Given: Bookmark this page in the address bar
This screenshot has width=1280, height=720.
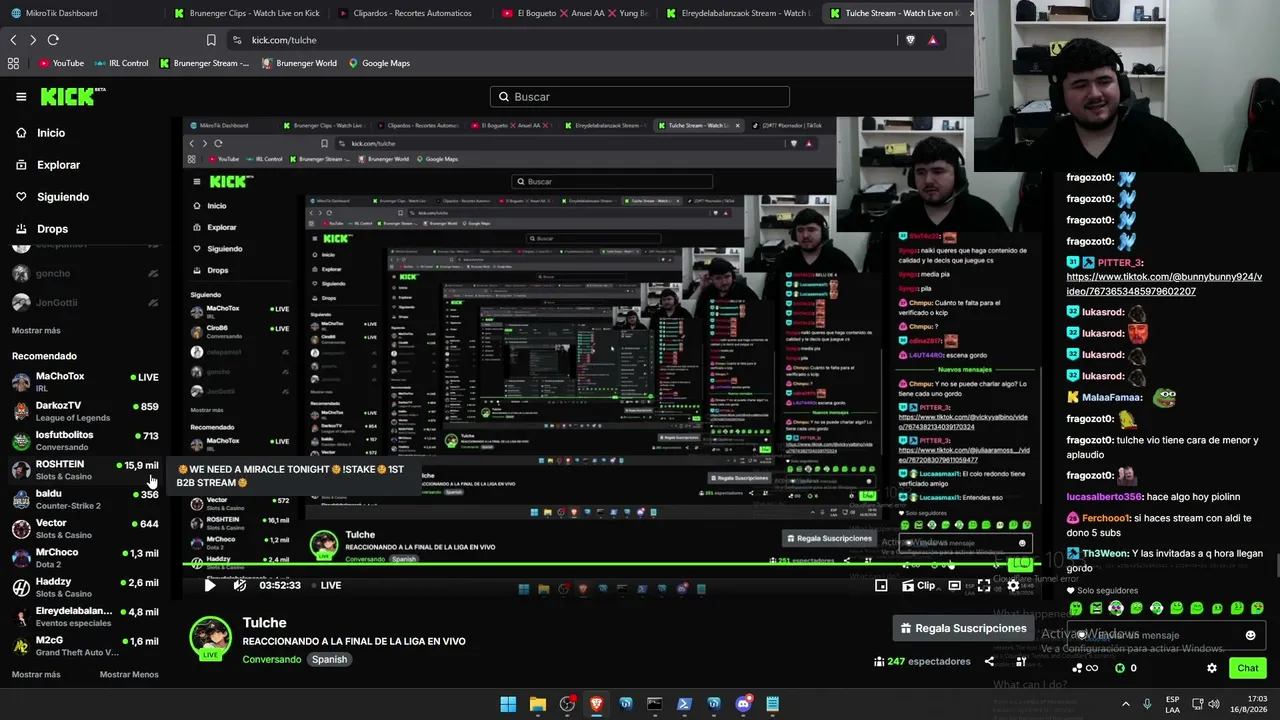Looking at the screenshot, I should click(211, 40).
